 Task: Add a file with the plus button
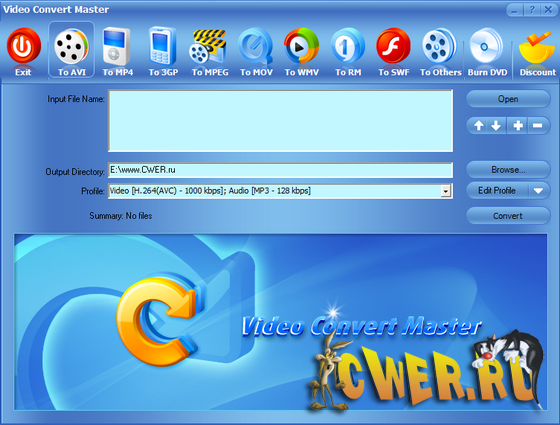tap(518, 126)
